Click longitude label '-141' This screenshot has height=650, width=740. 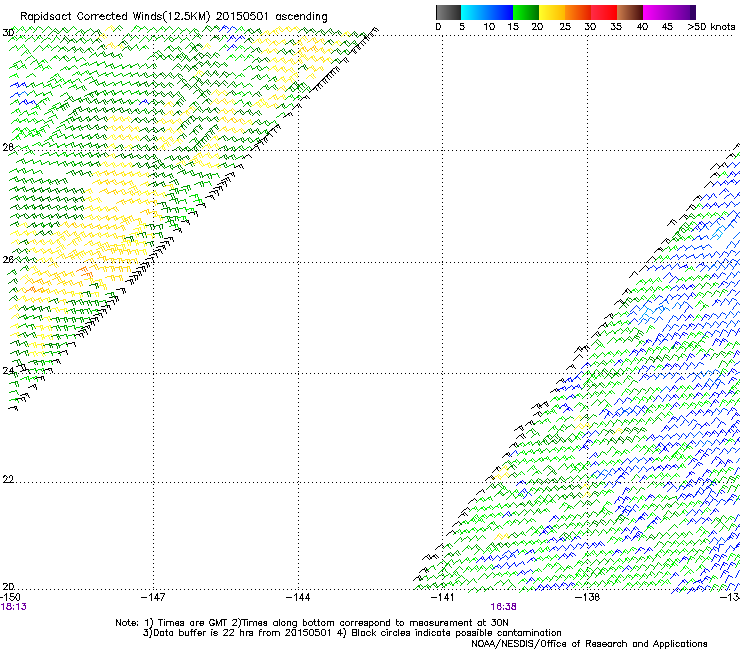443,597
